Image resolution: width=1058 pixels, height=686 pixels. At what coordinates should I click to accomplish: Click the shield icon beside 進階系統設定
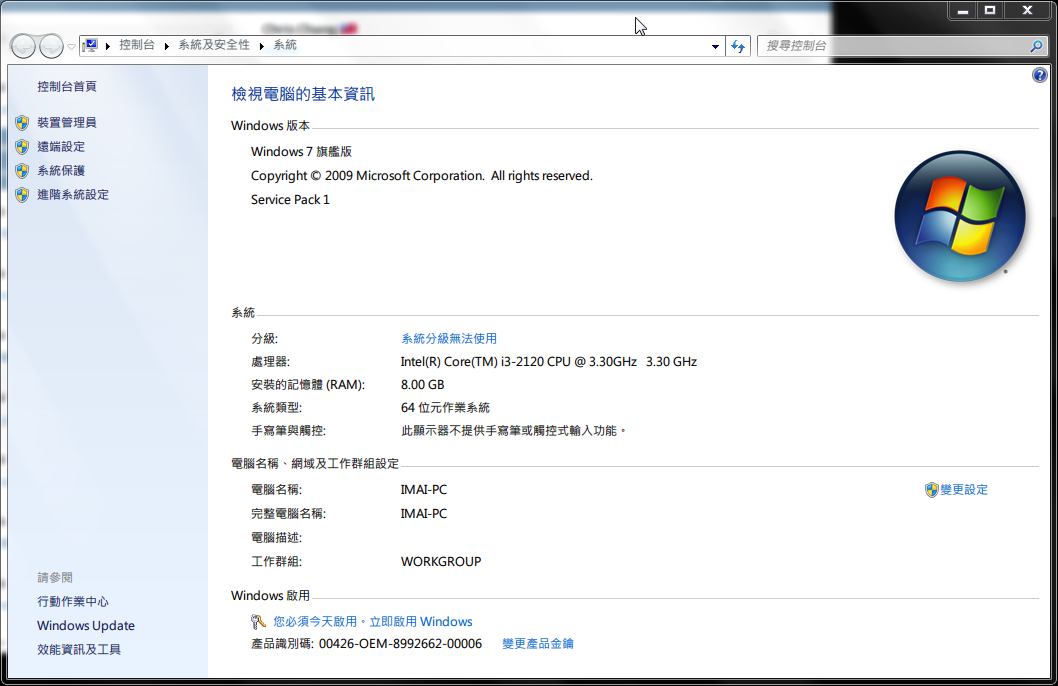22,195
